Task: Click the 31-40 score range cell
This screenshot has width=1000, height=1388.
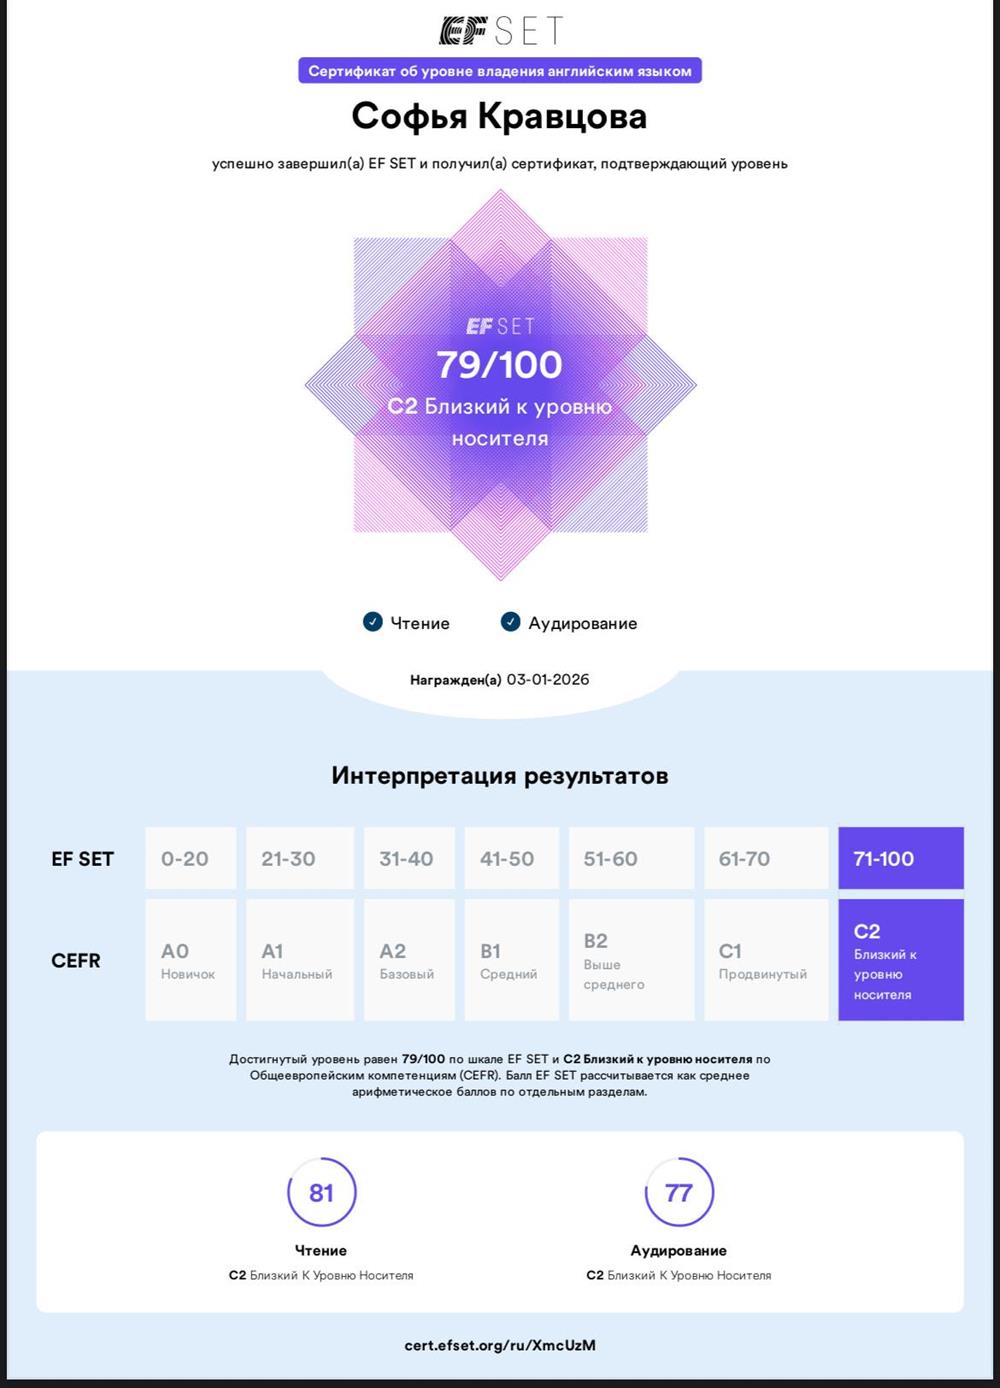Action: 409,858
